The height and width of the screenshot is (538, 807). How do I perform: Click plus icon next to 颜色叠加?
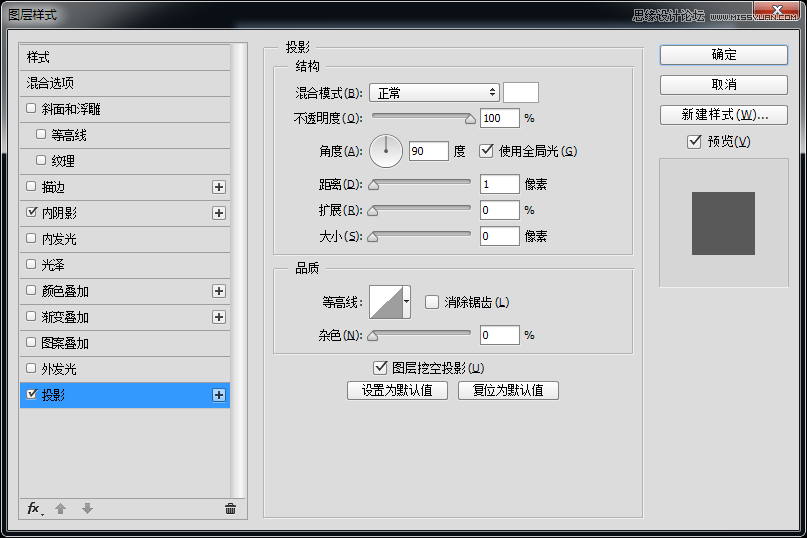coord(219,291)
